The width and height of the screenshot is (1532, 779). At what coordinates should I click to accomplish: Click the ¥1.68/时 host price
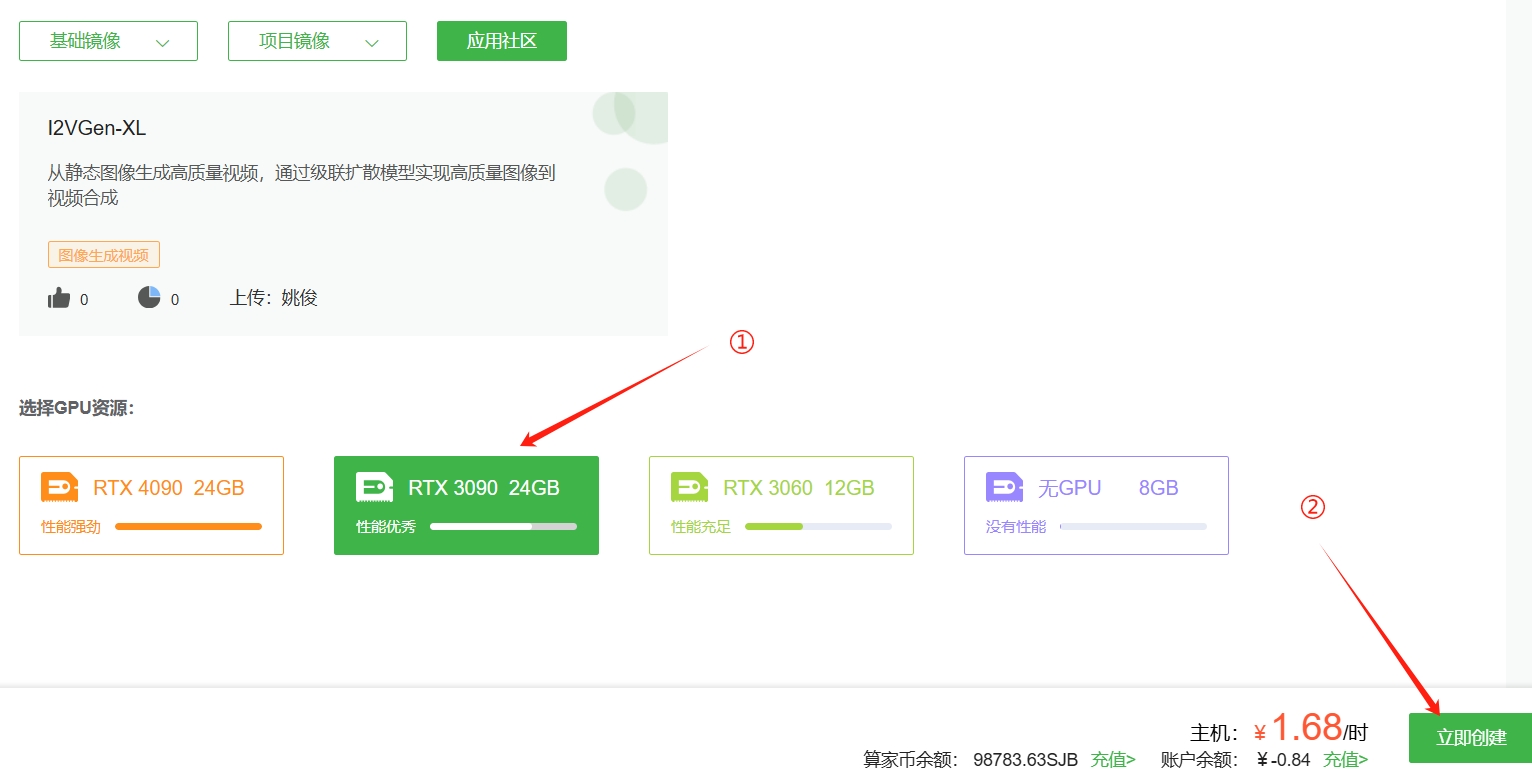point(1310,728)
